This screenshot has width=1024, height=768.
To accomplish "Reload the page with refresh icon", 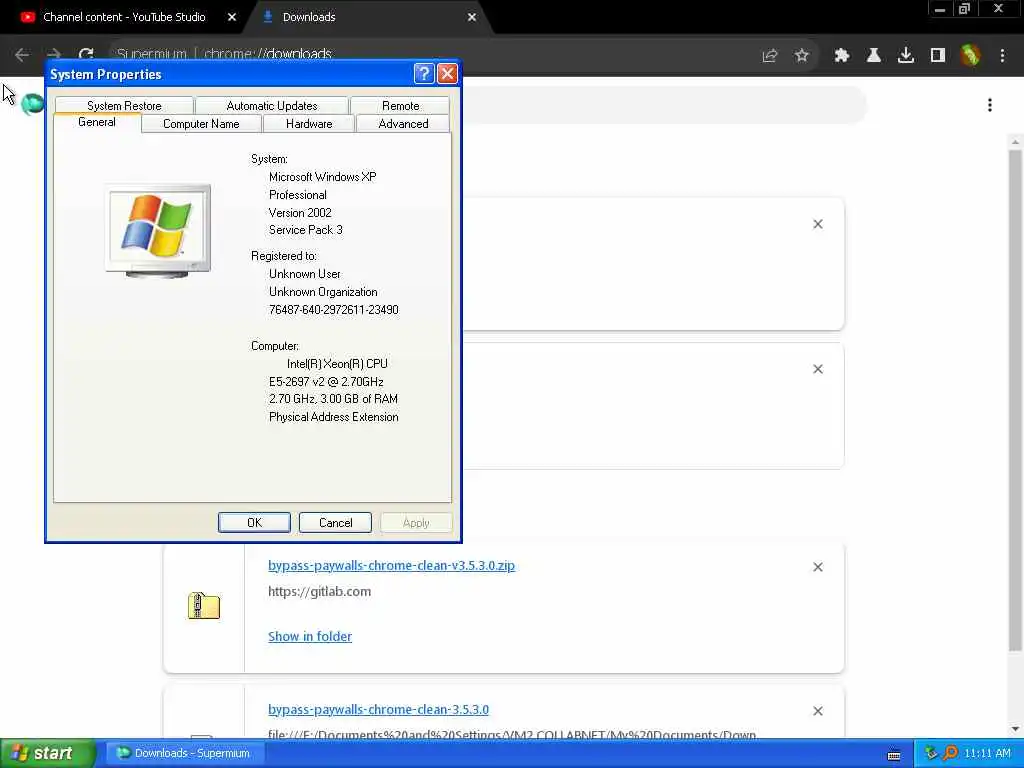I will coord(86,55).
